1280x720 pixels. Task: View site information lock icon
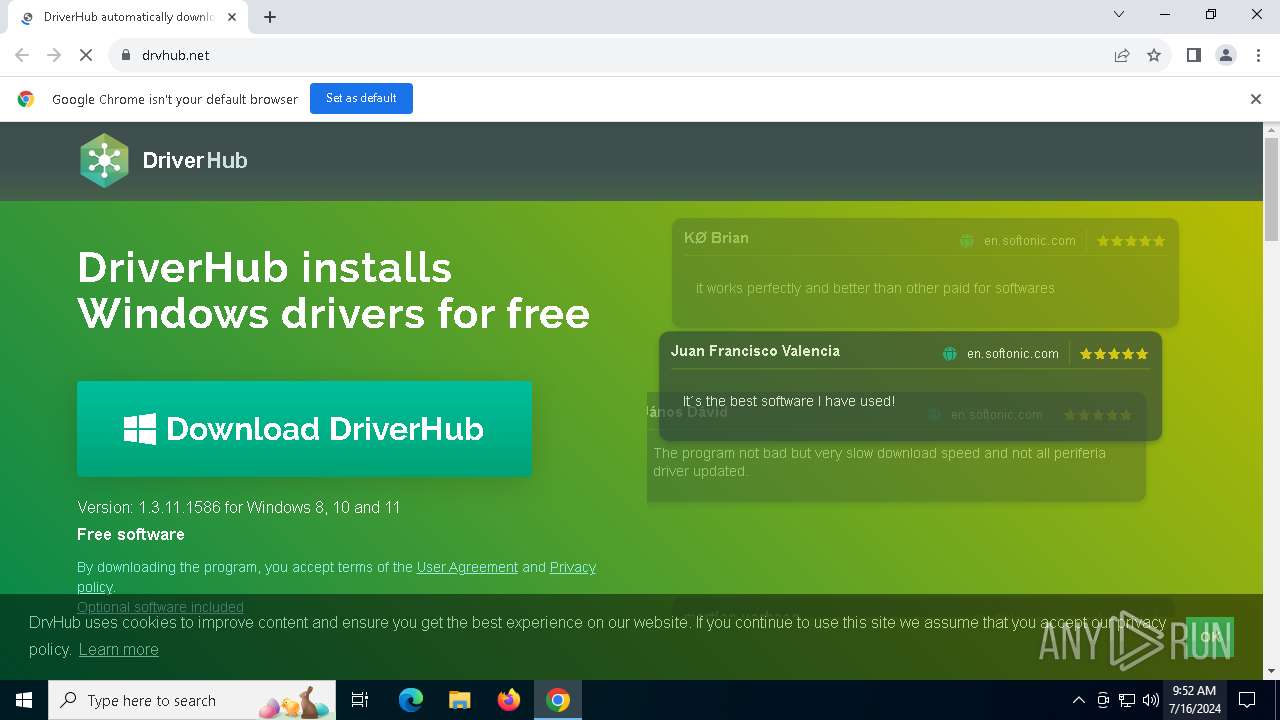(126, 55)
